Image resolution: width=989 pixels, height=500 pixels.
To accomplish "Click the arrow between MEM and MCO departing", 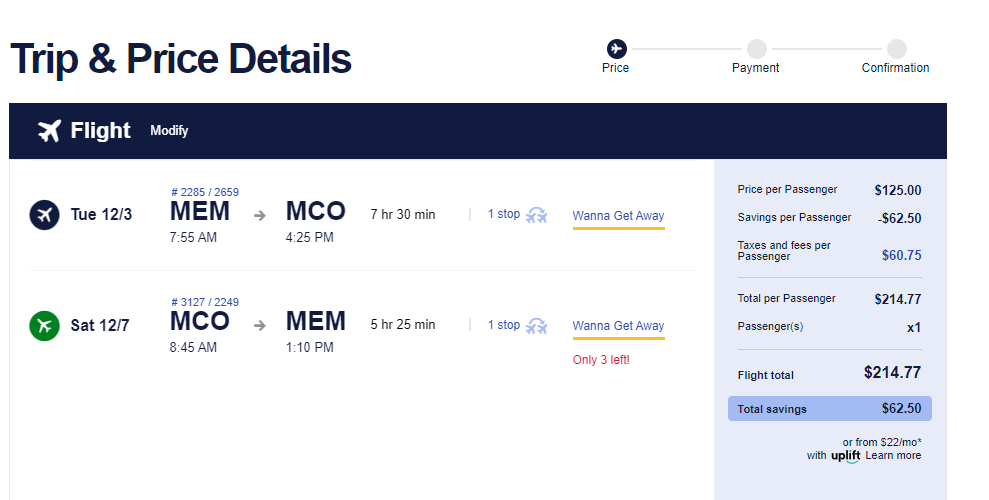I will coord(260,215).
